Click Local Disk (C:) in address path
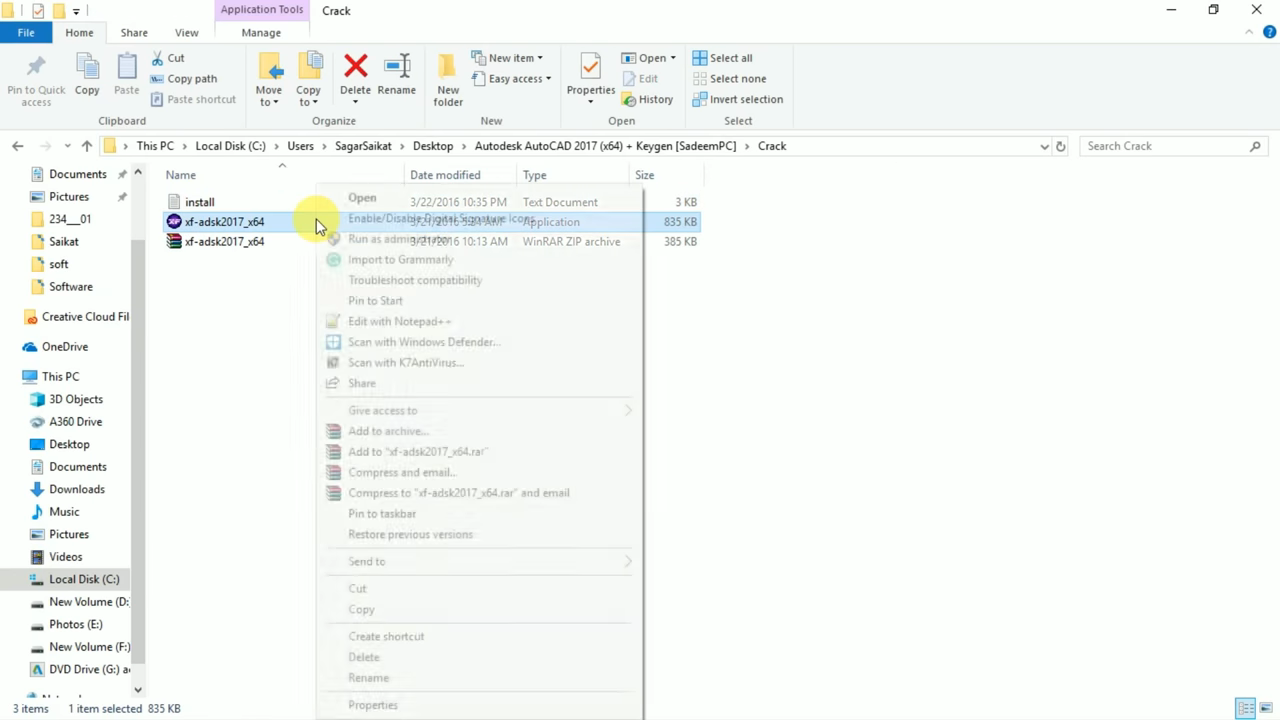The image size is (1280, 720). [231, 146]
